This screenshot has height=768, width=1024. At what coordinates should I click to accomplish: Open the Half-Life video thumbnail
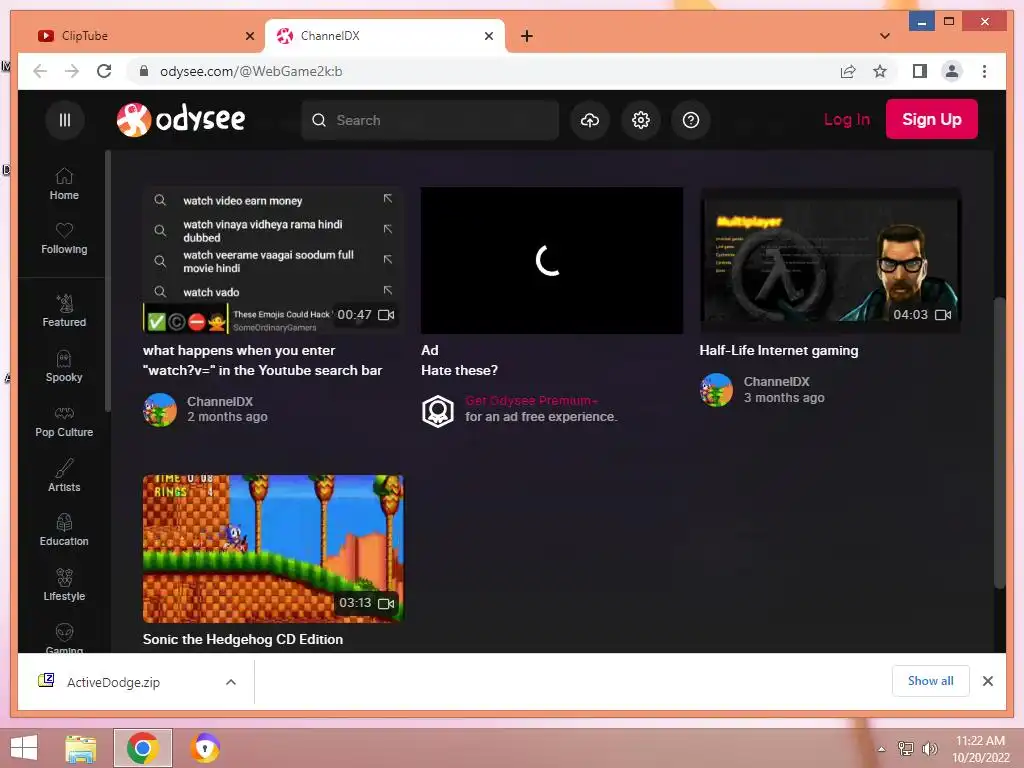pyautogui.click(x=829, y=260)
